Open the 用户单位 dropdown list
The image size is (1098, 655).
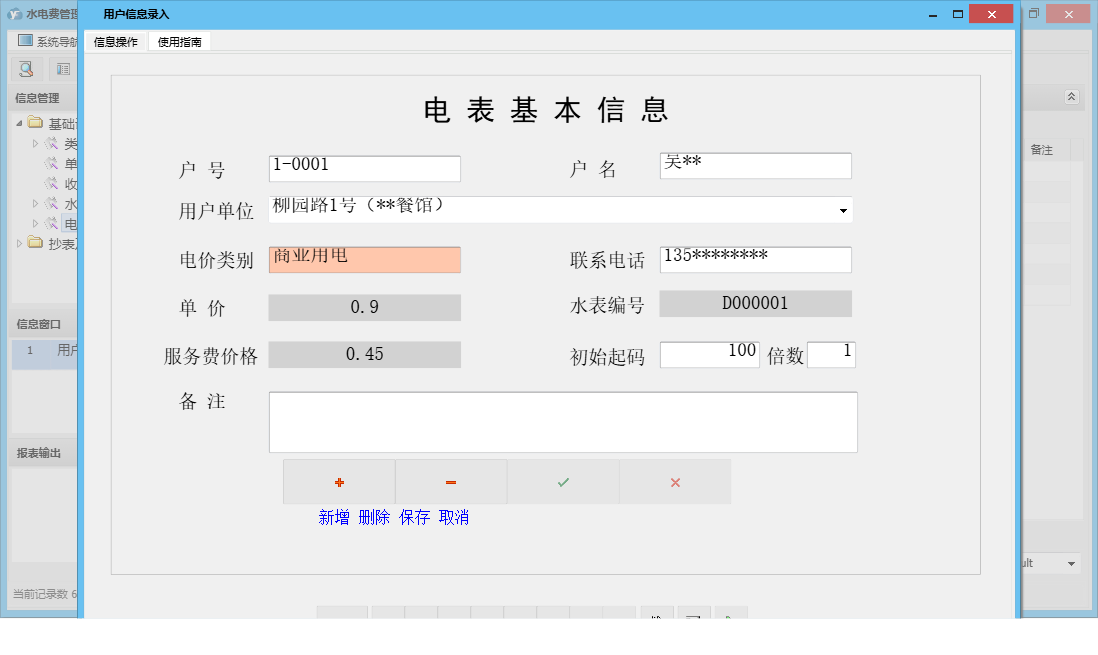[845, 210]
